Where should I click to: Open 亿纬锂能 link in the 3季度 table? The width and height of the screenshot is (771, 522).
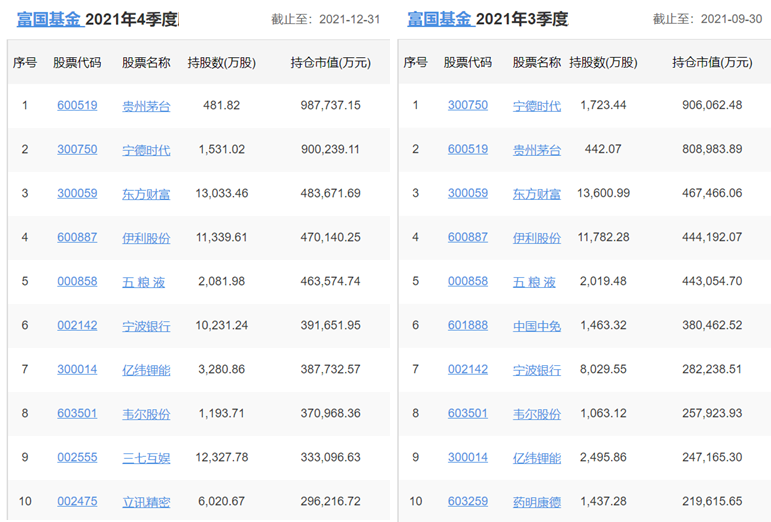(x=536, y=458)
